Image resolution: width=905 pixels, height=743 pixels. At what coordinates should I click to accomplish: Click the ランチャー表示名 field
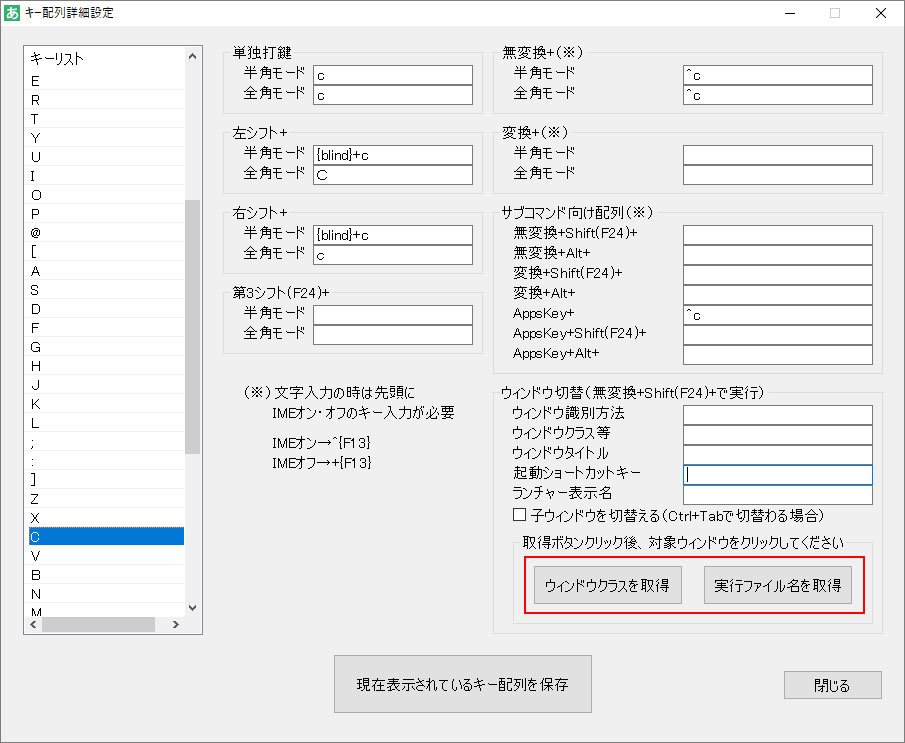777,493
